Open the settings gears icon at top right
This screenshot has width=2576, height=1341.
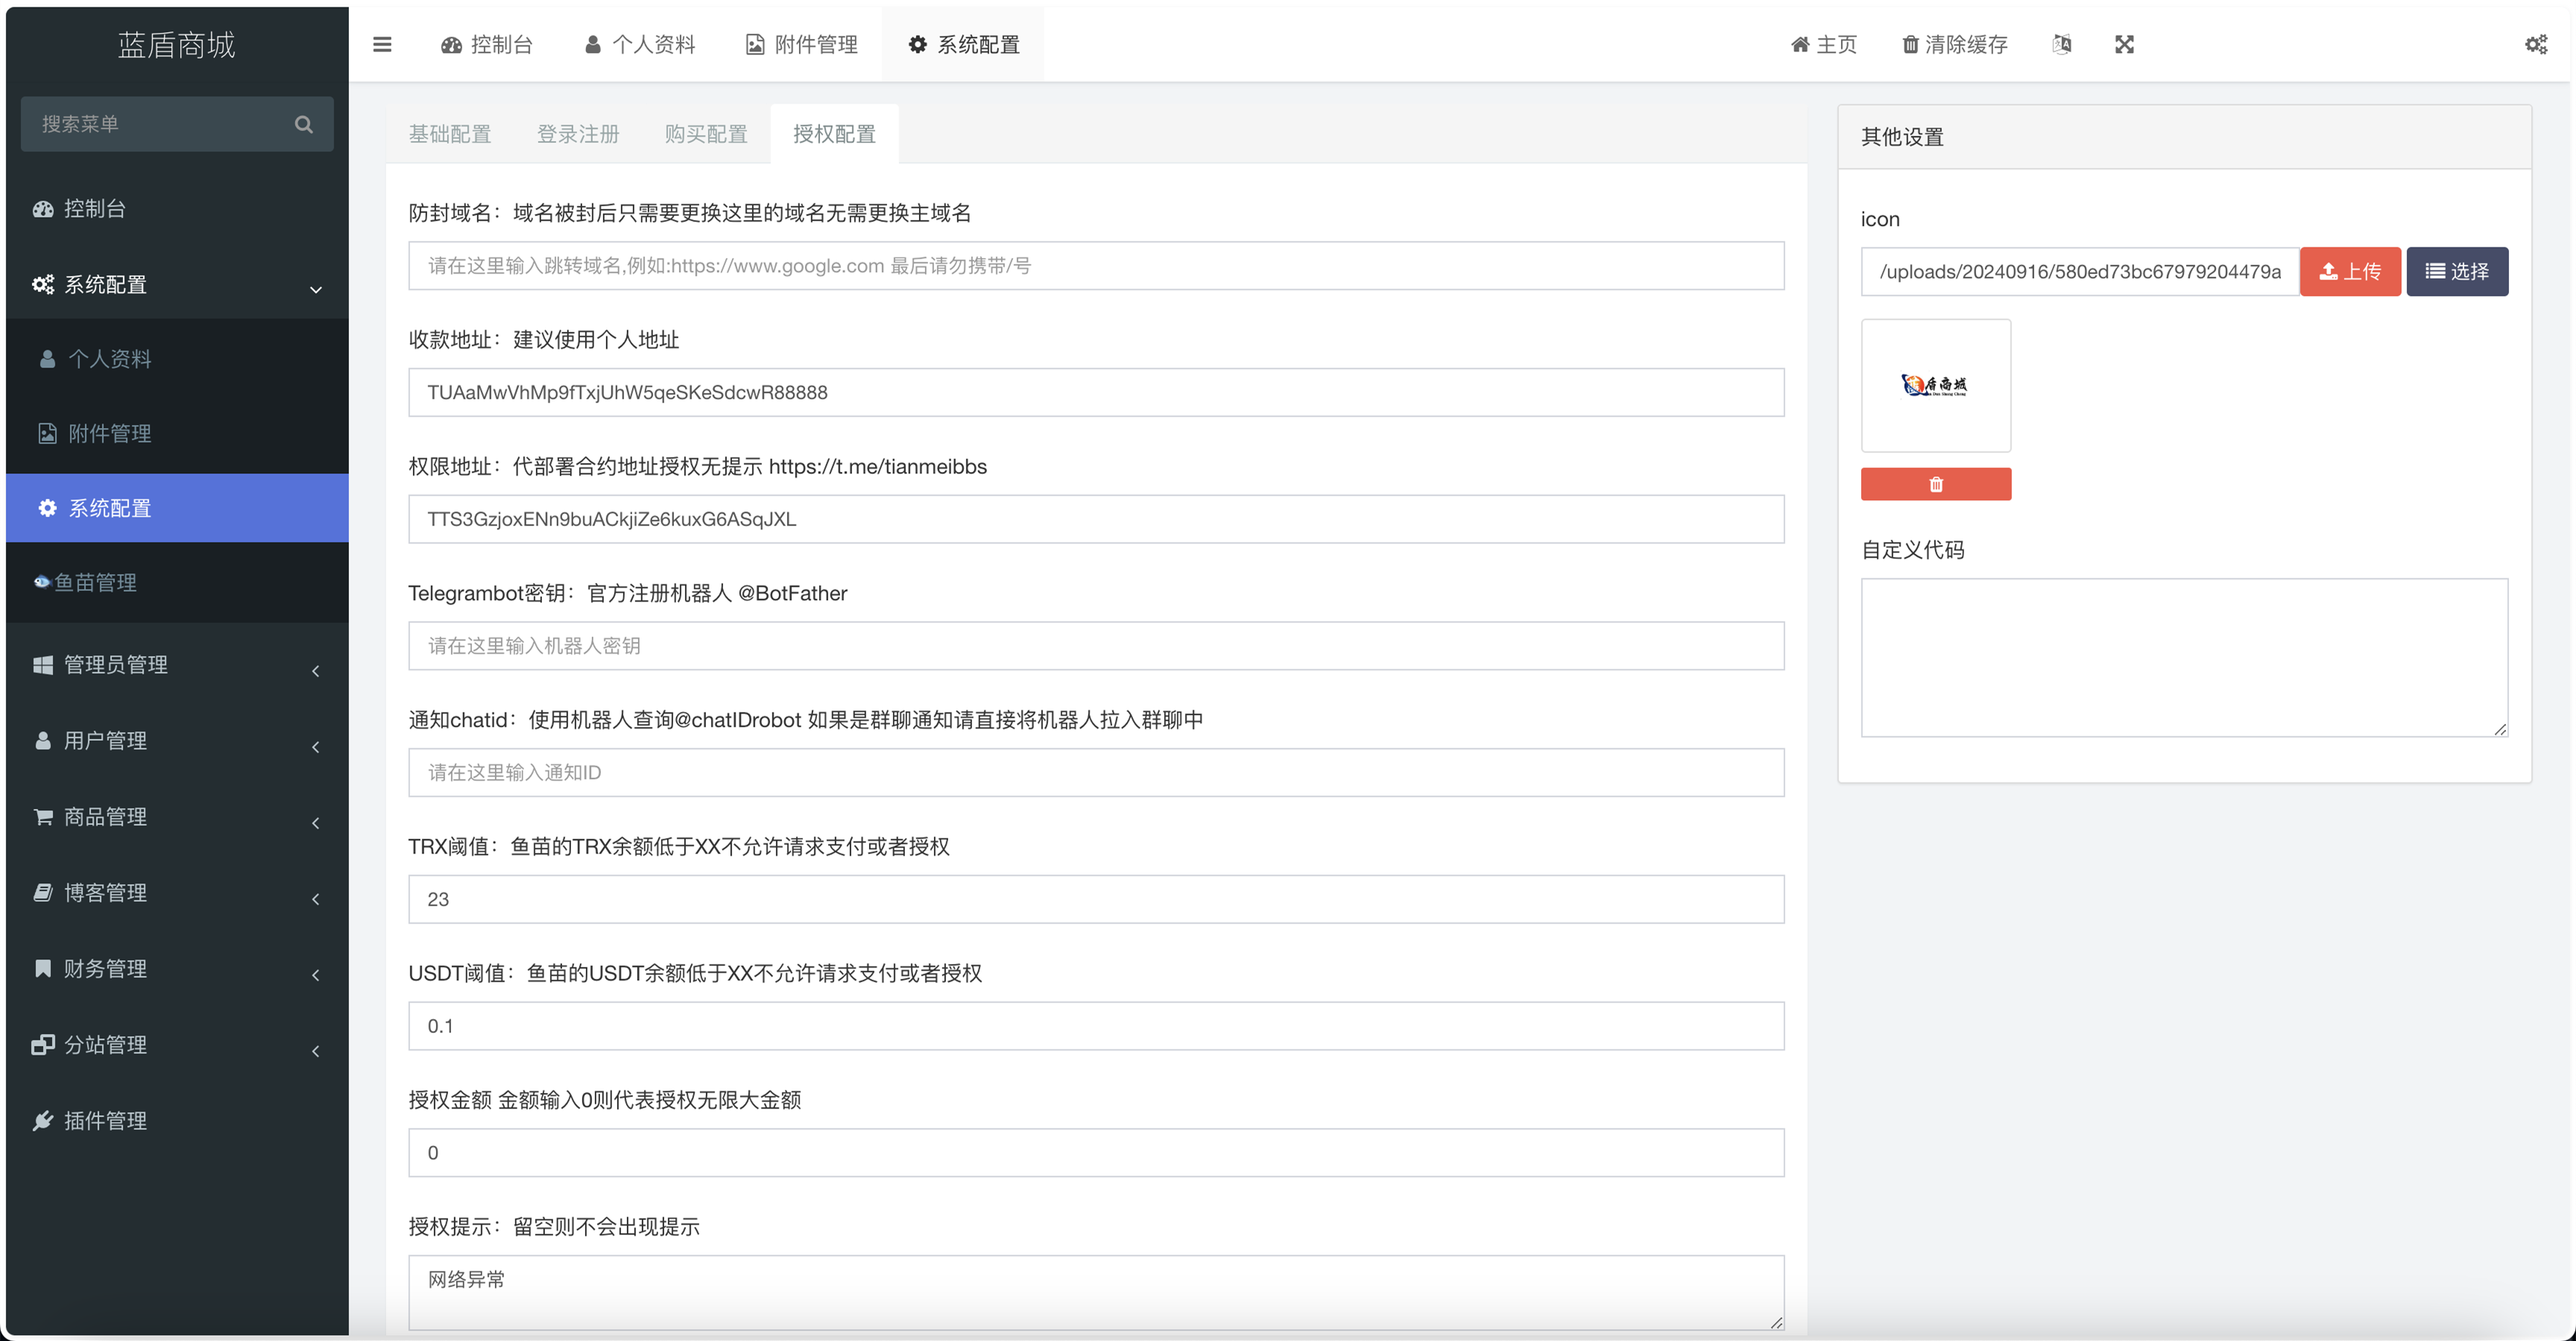[2535, 44]
